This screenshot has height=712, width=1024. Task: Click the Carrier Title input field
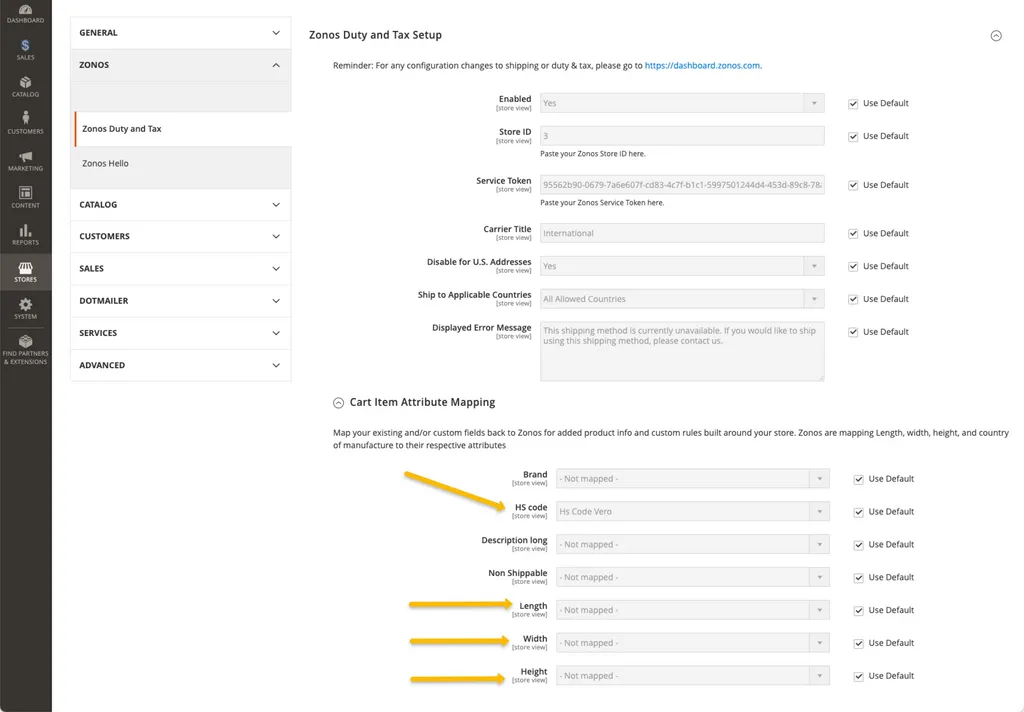(682, 233)
